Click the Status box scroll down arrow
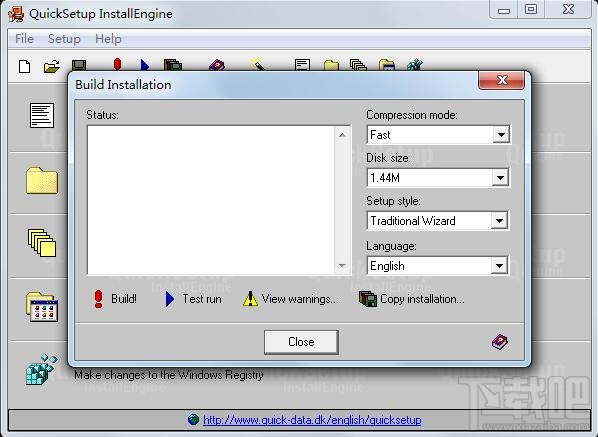The width and height of the screenshot is (598, 437). 342,265
